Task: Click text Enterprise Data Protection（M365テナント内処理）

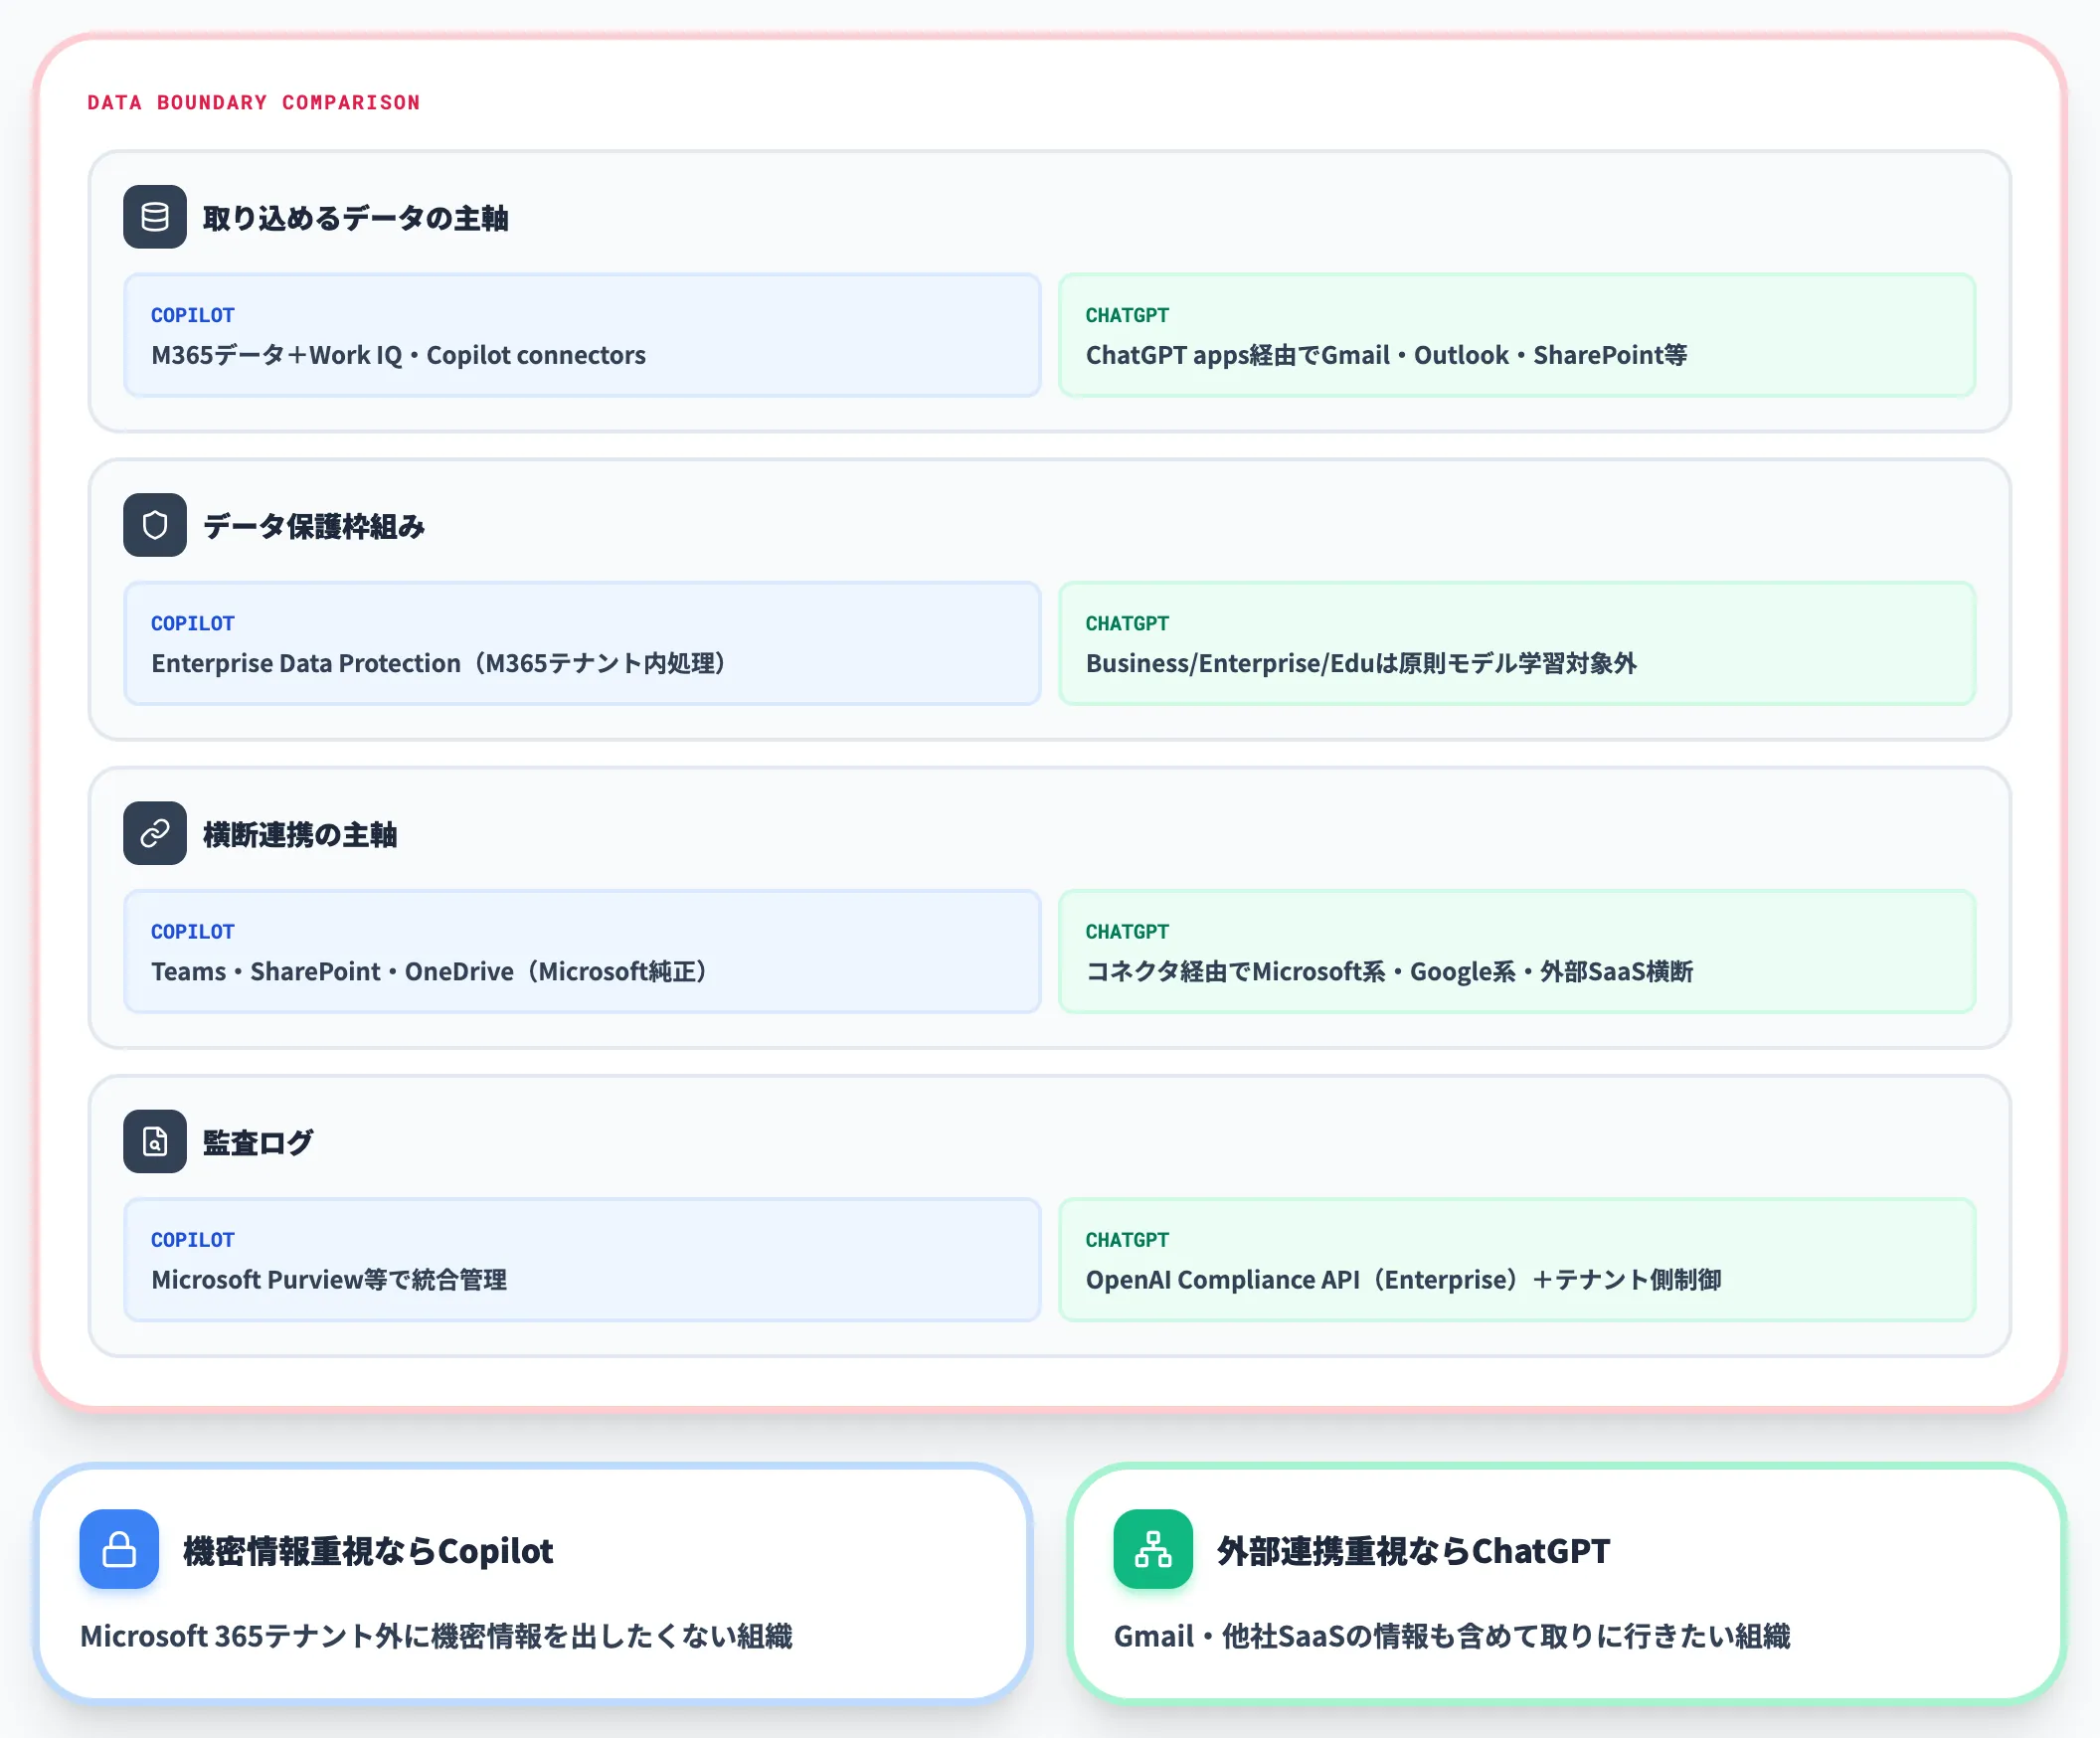Action: [x=438, y=663]
